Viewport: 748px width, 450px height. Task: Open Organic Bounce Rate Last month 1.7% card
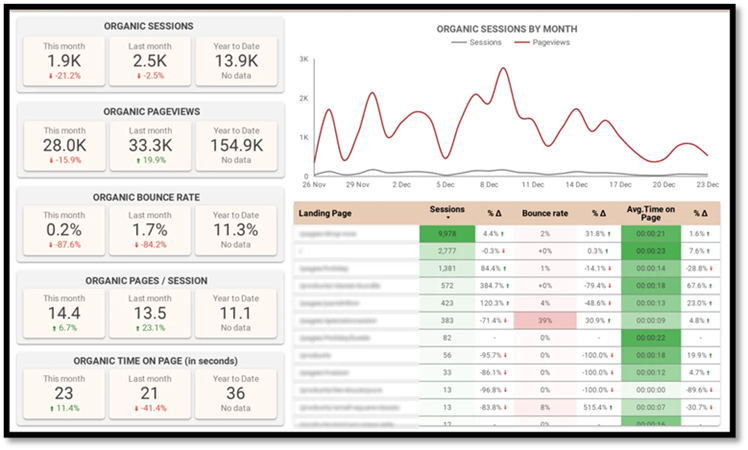150,228
